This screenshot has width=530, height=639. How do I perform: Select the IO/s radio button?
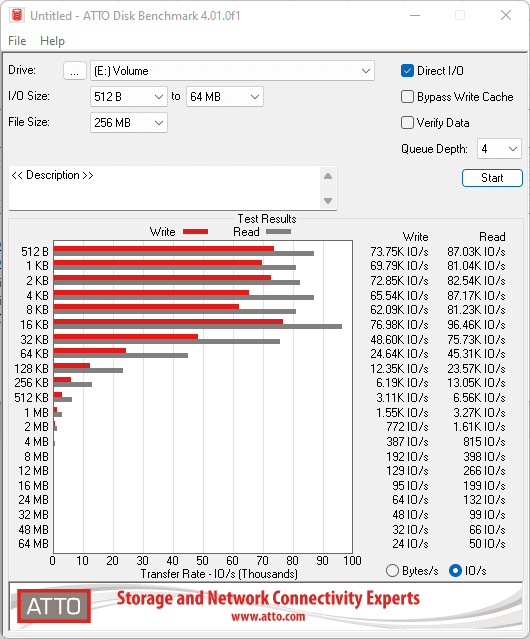pos(455,571)
